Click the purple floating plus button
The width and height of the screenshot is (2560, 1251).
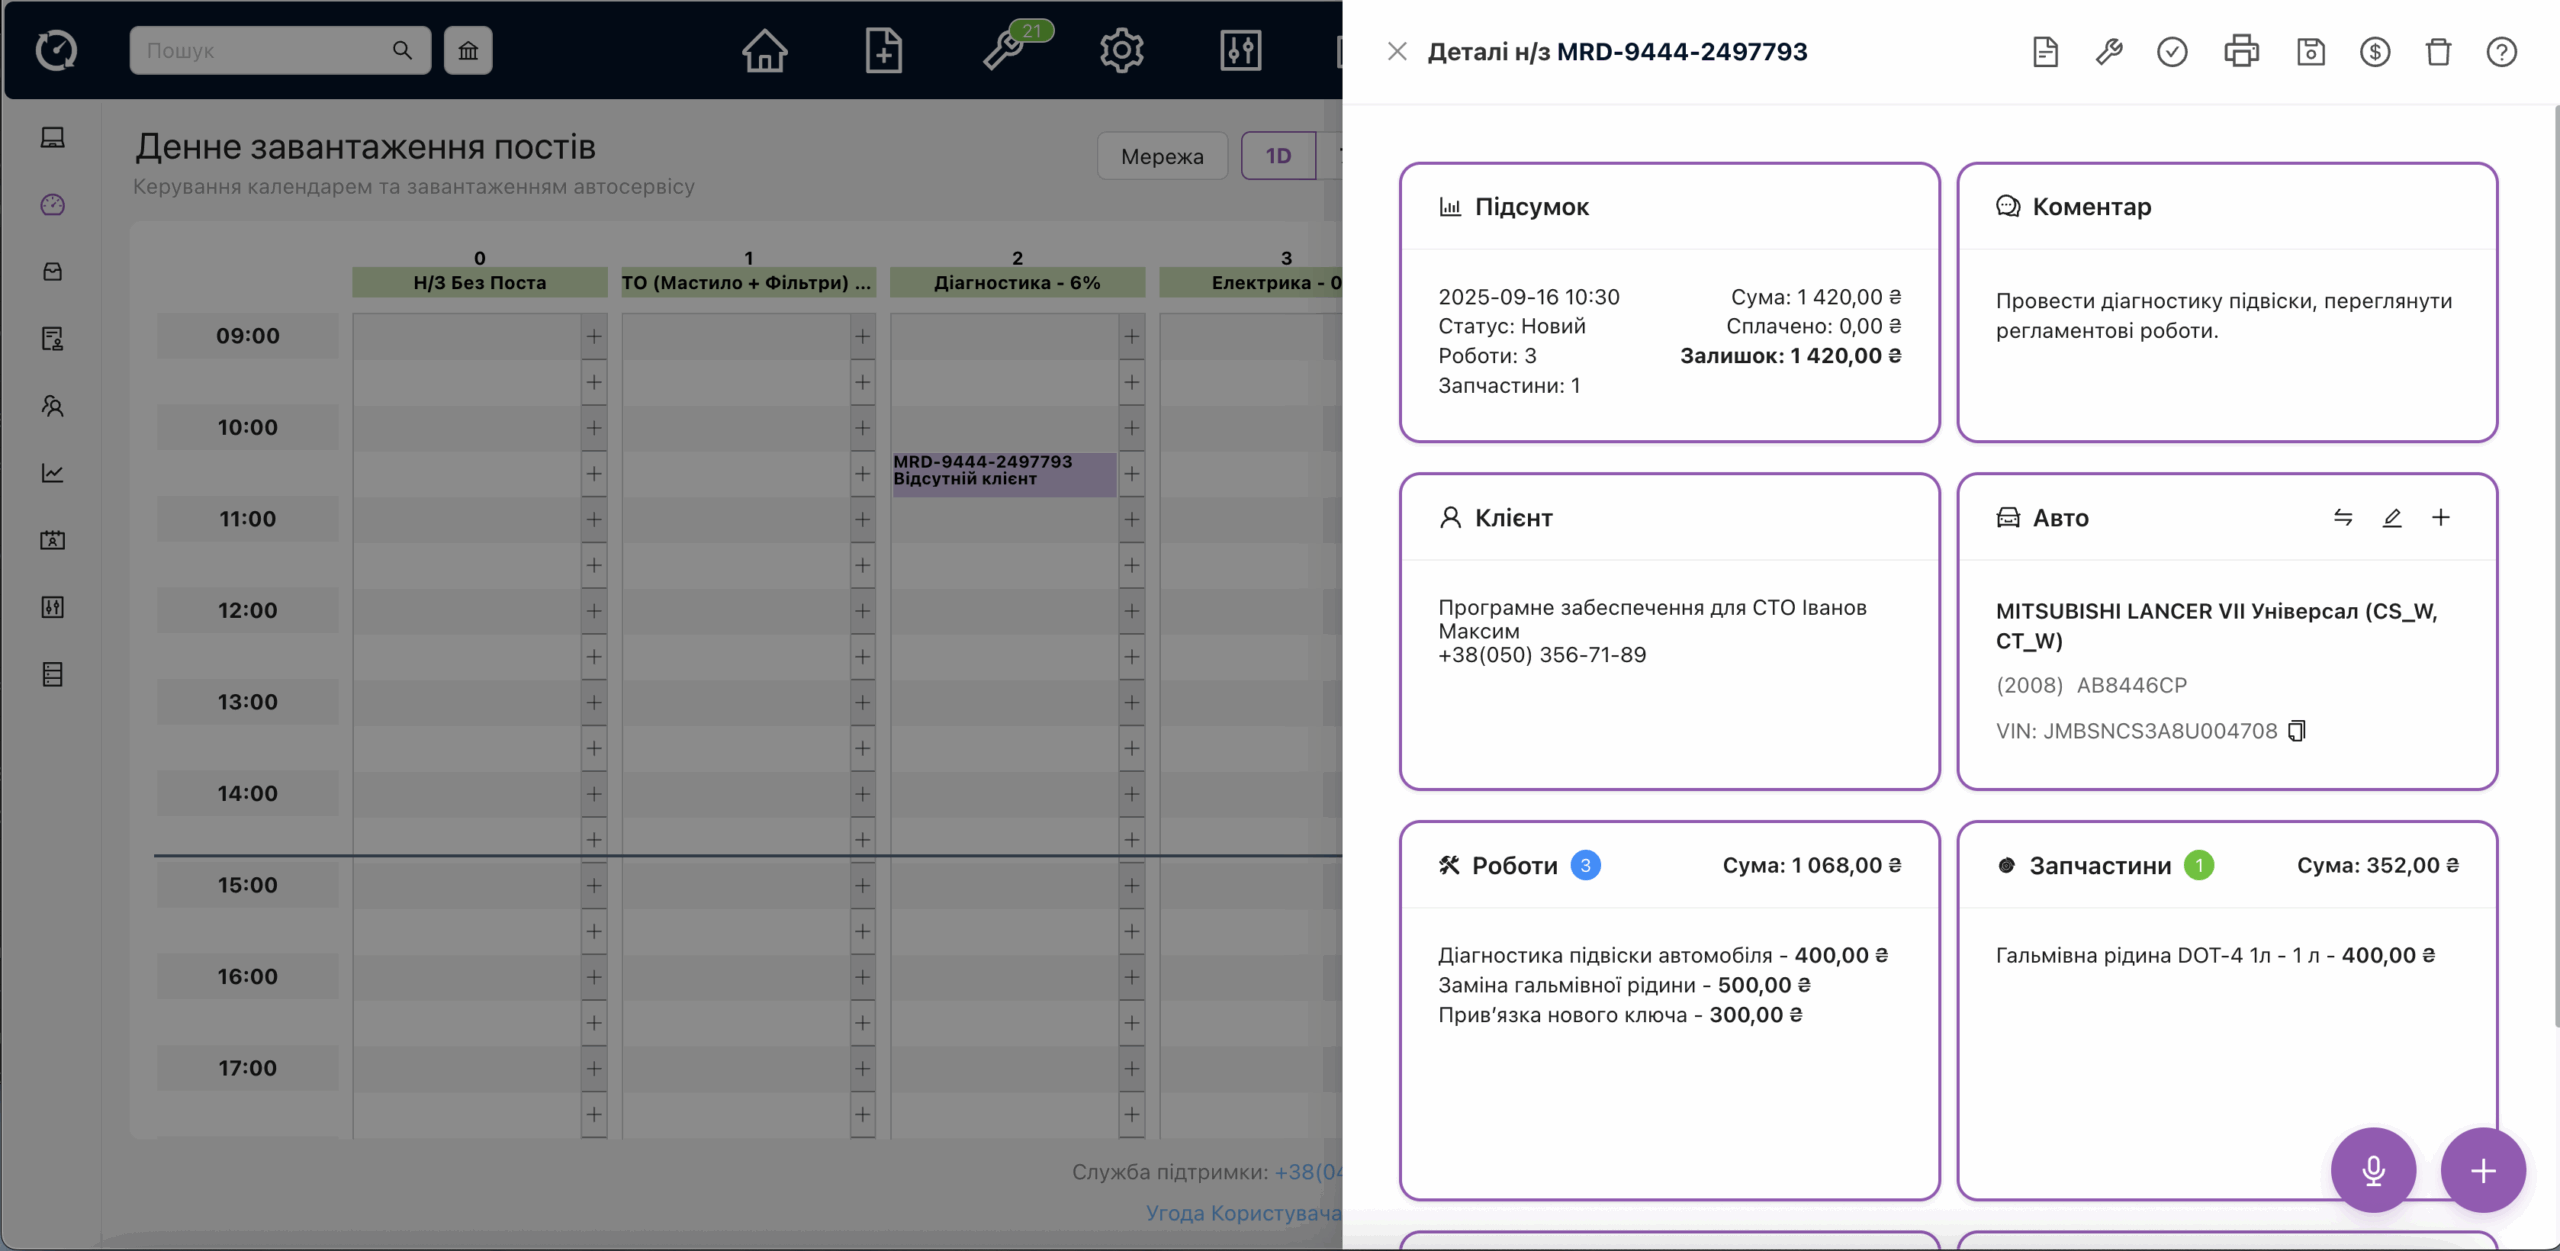point(2483,1170)
